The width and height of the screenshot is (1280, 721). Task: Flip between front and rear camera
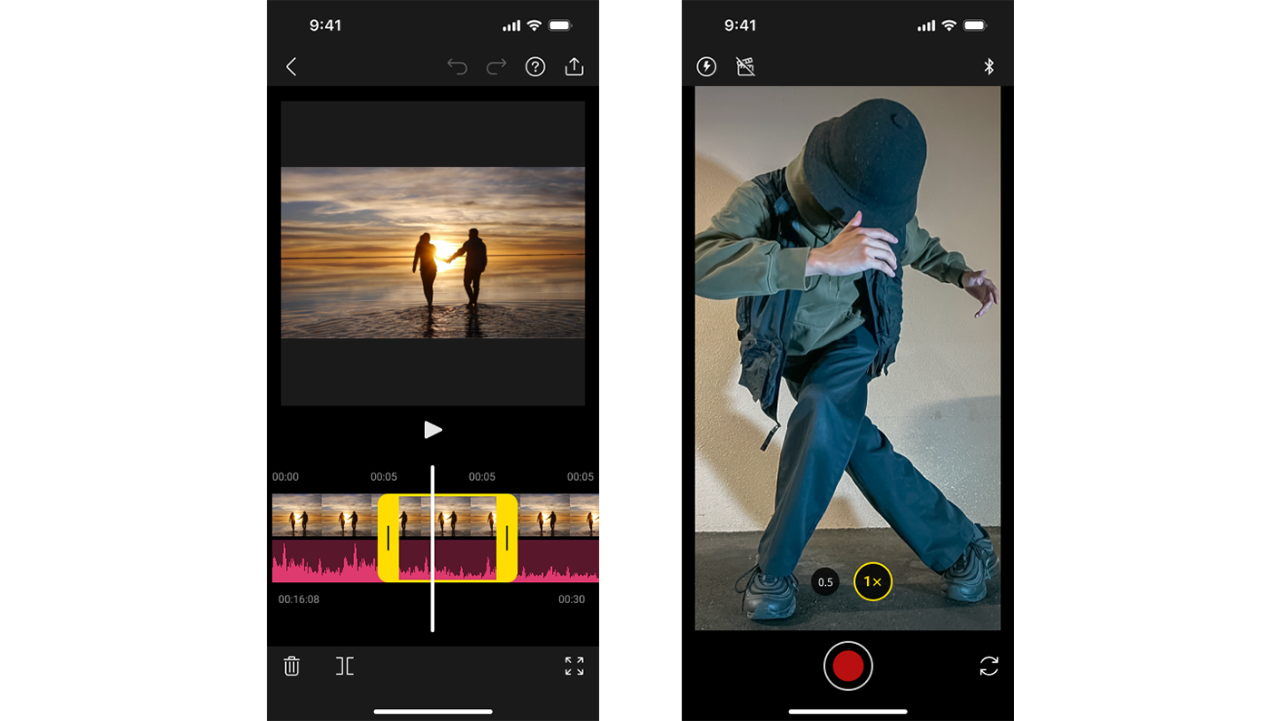[988, 666]
